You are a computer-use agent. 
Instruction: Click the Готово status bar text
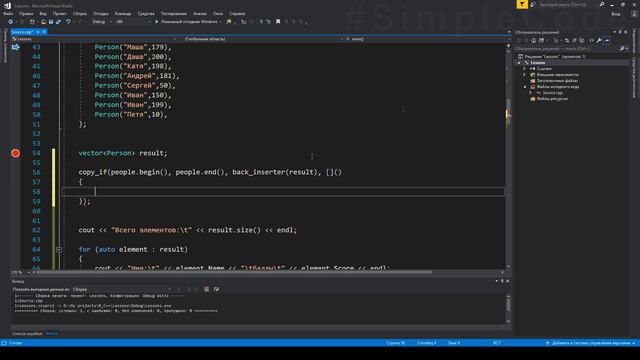[16, 343]
